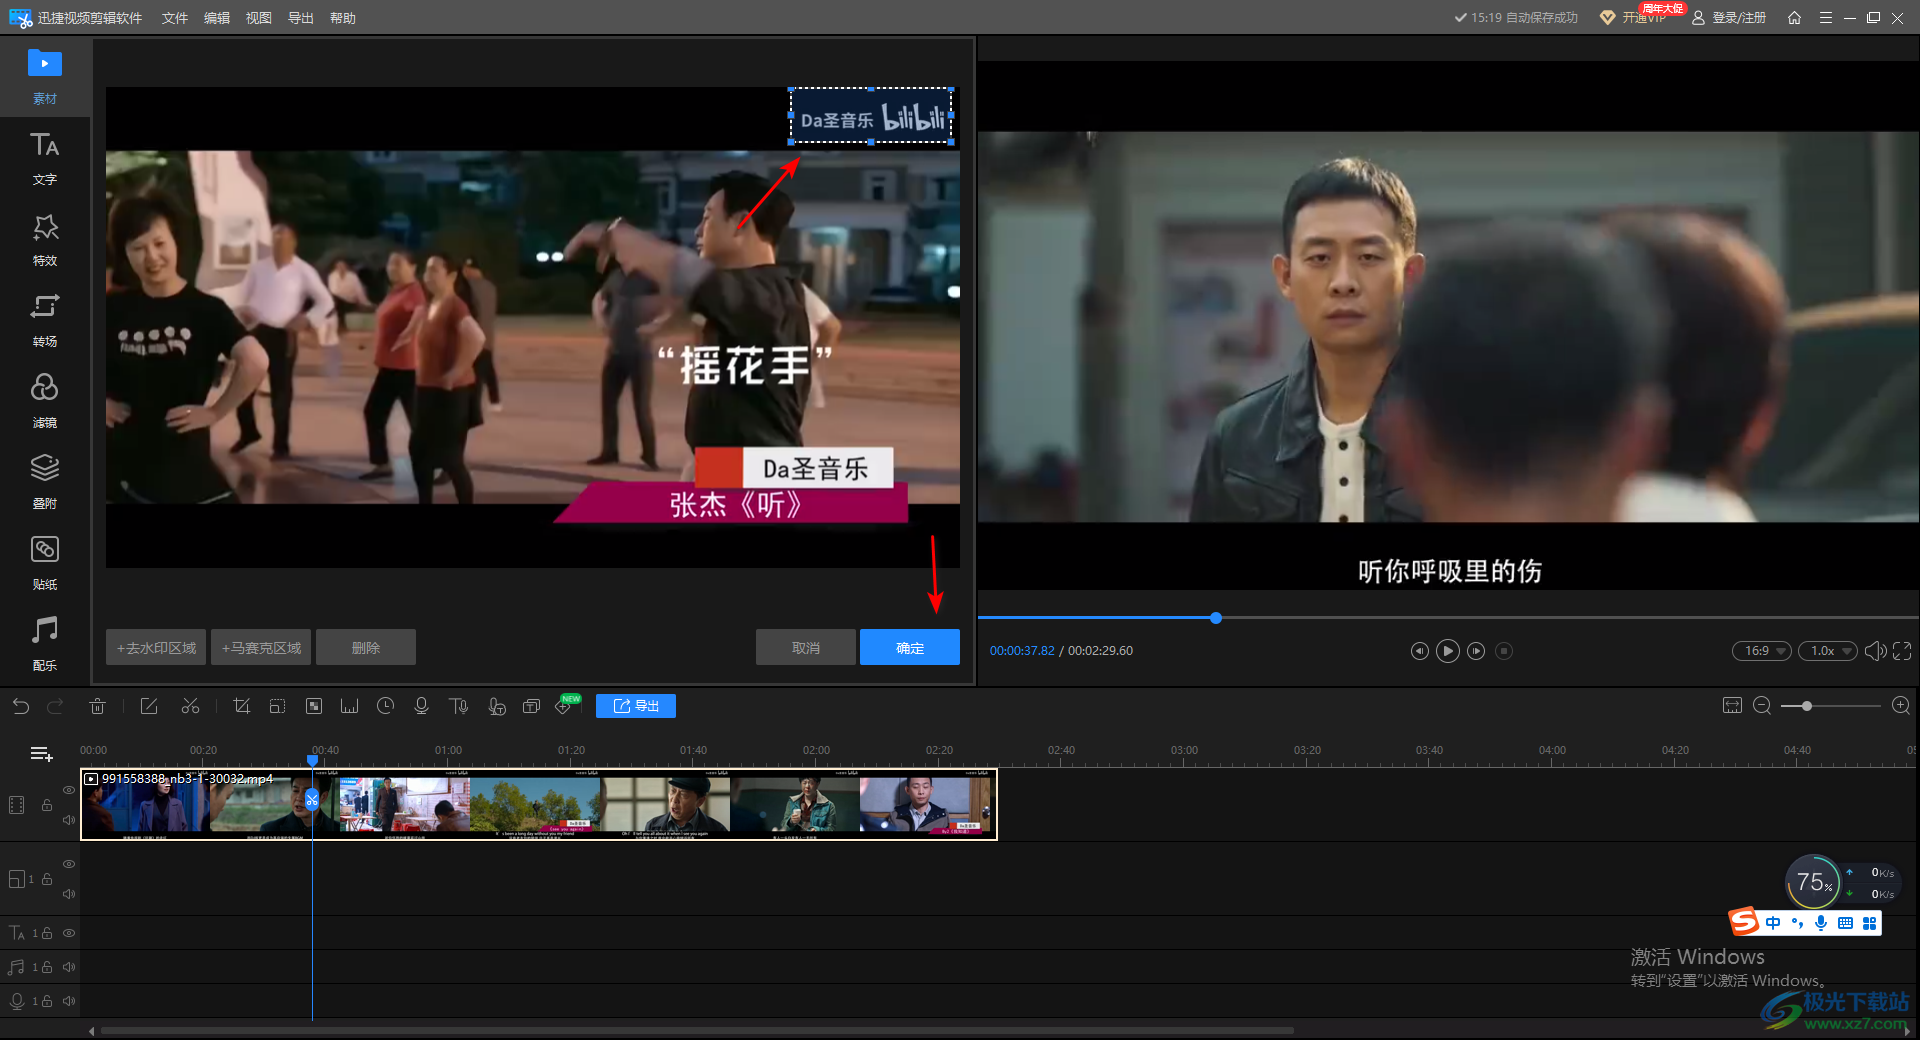Click the text-to-speech icon
Screen dimensions: 1920x1040
point(458,706)
